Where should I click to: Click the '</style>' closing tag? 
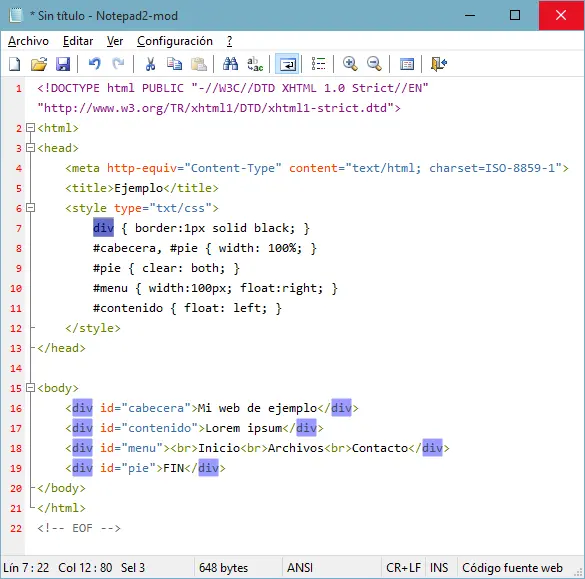[x=93, y=328]
